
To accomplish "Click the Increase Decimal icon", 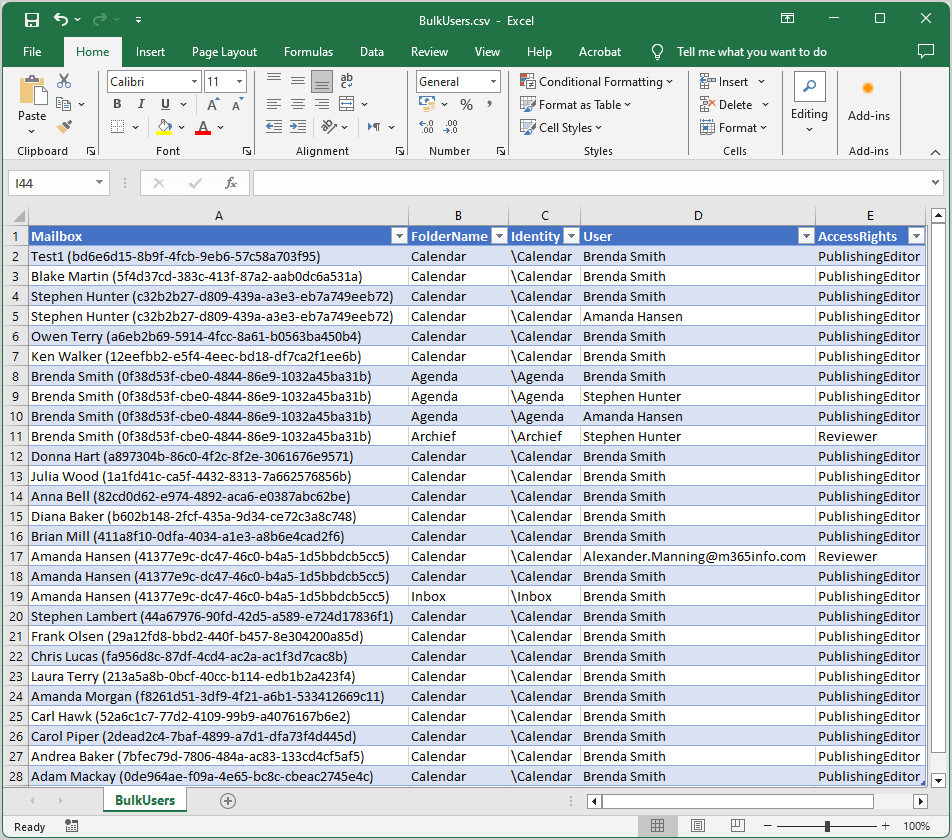I will pyautogui.click(x=426, y=127).
